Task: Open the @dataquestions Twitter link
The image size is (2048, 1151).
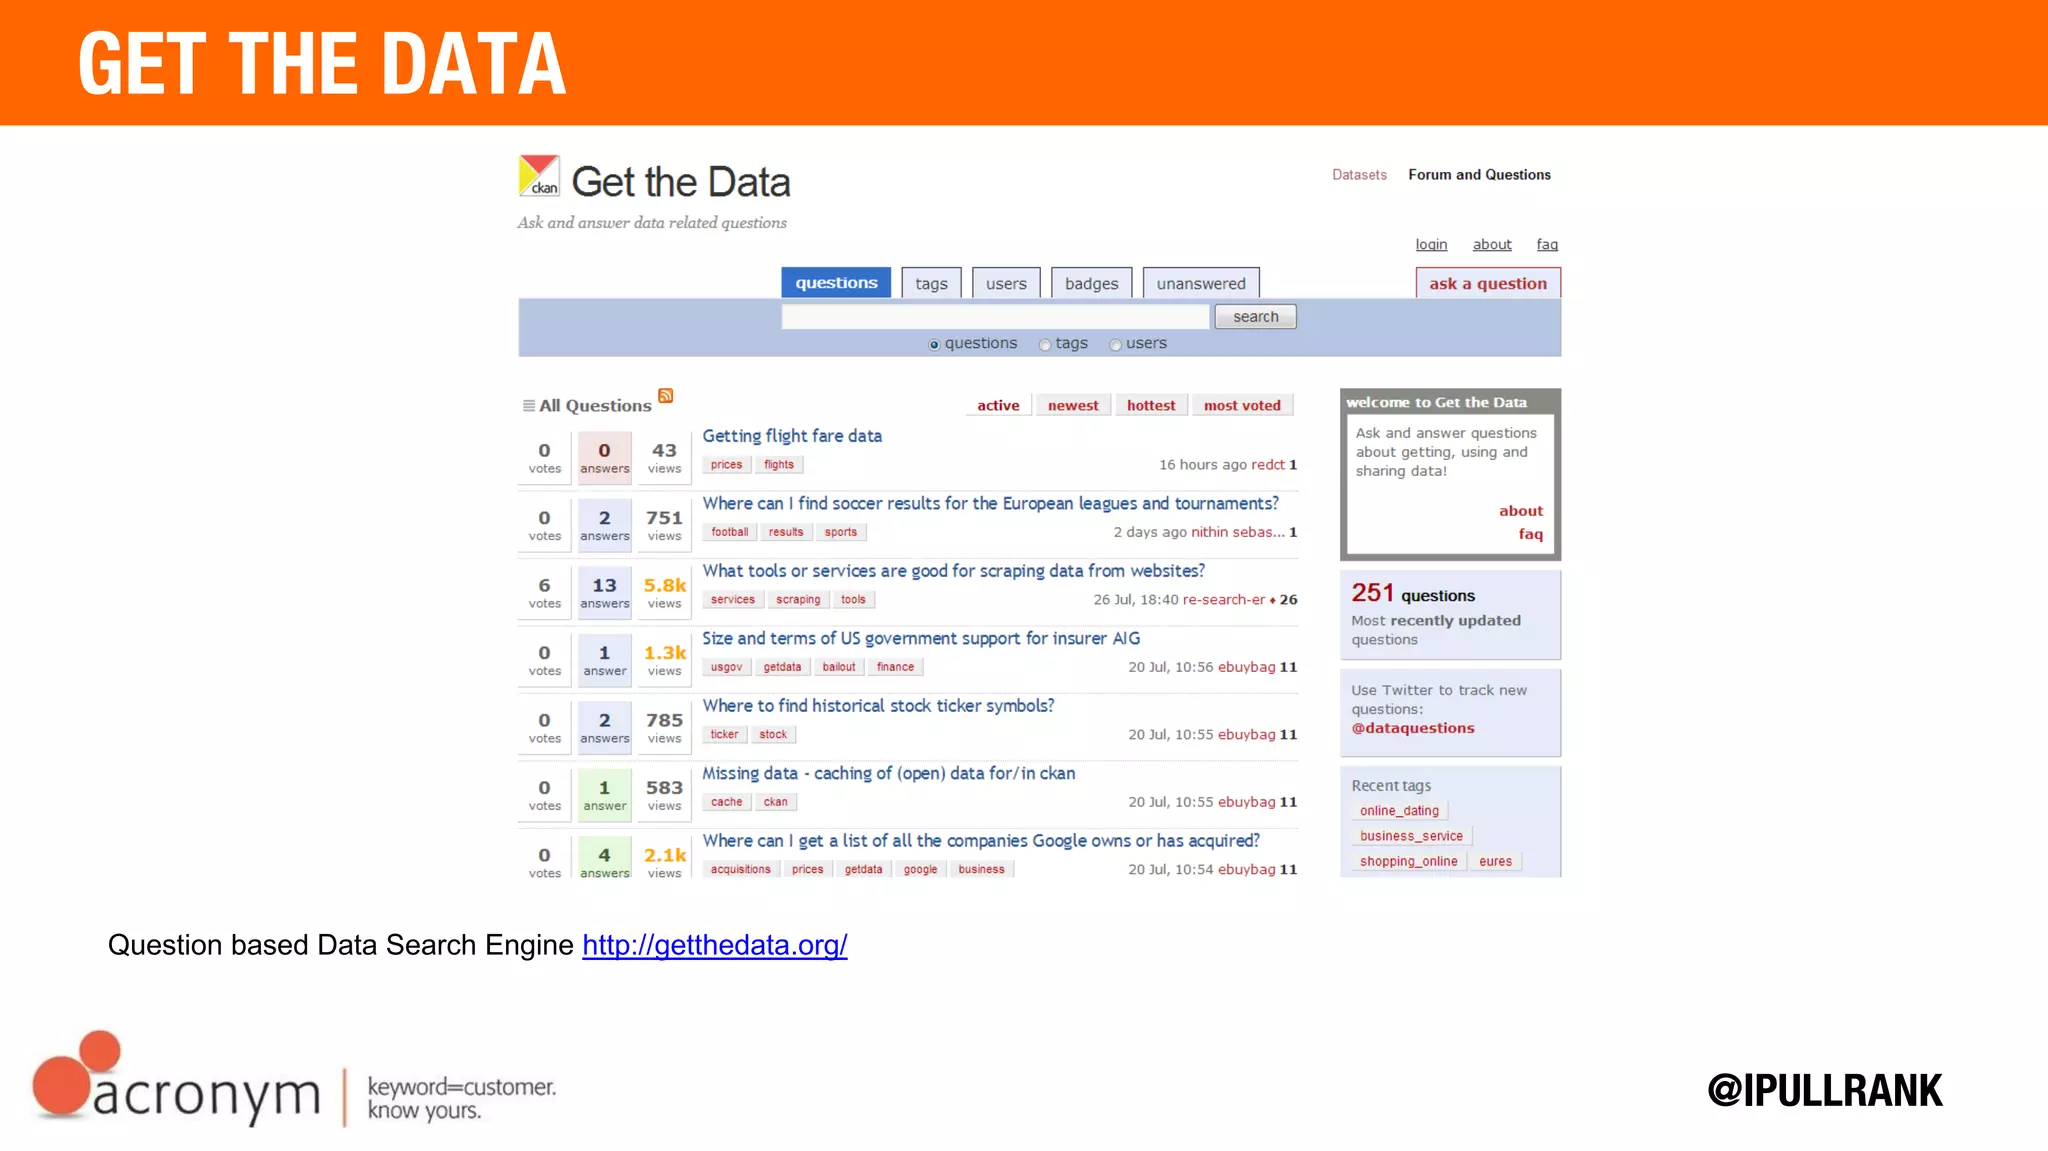Action: click(x=1413, y=729)
